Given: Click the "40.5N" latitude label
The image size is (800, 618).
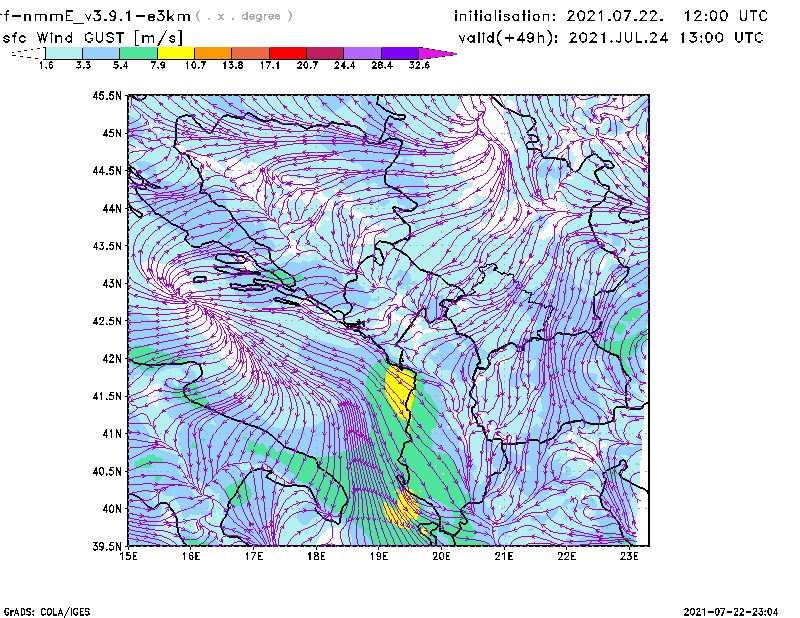Looking at the screenshot, I should 107,471.
